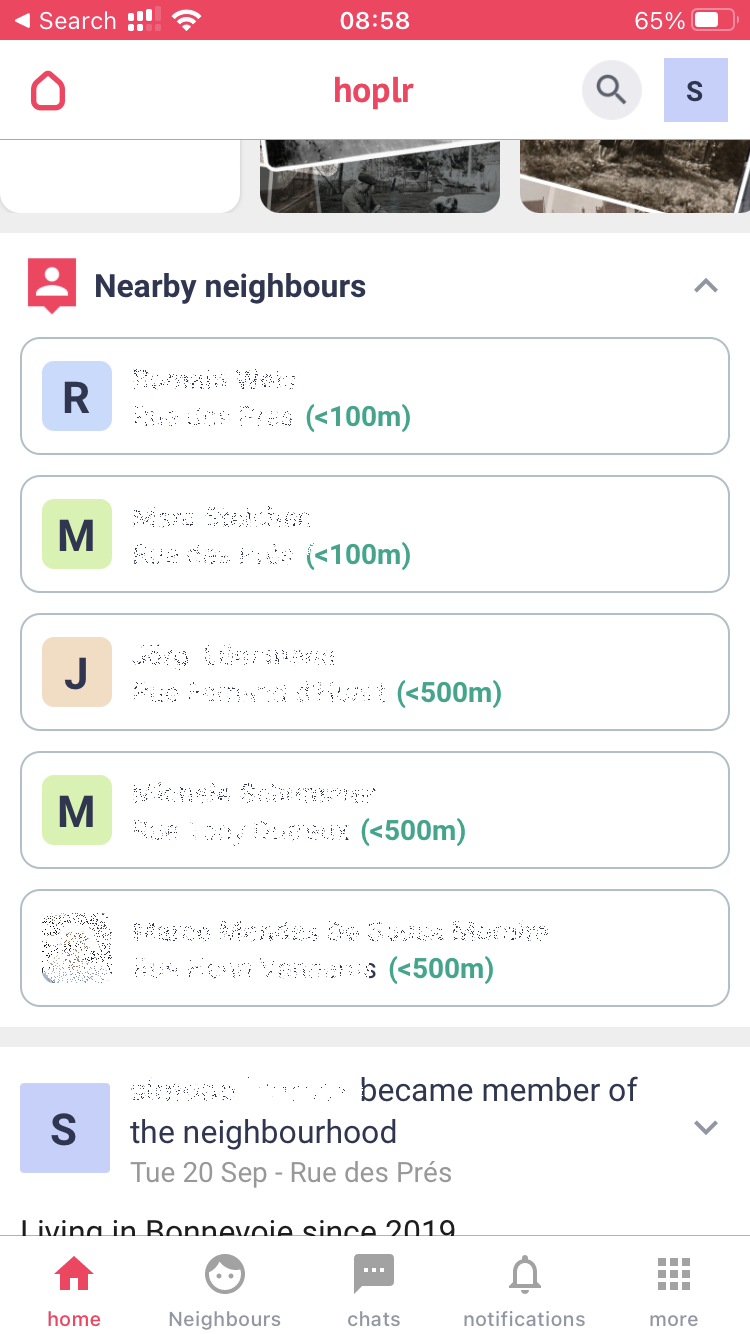Open first neighbour M card under 100m
This screenshot has height=1334, width=750.
375,534
